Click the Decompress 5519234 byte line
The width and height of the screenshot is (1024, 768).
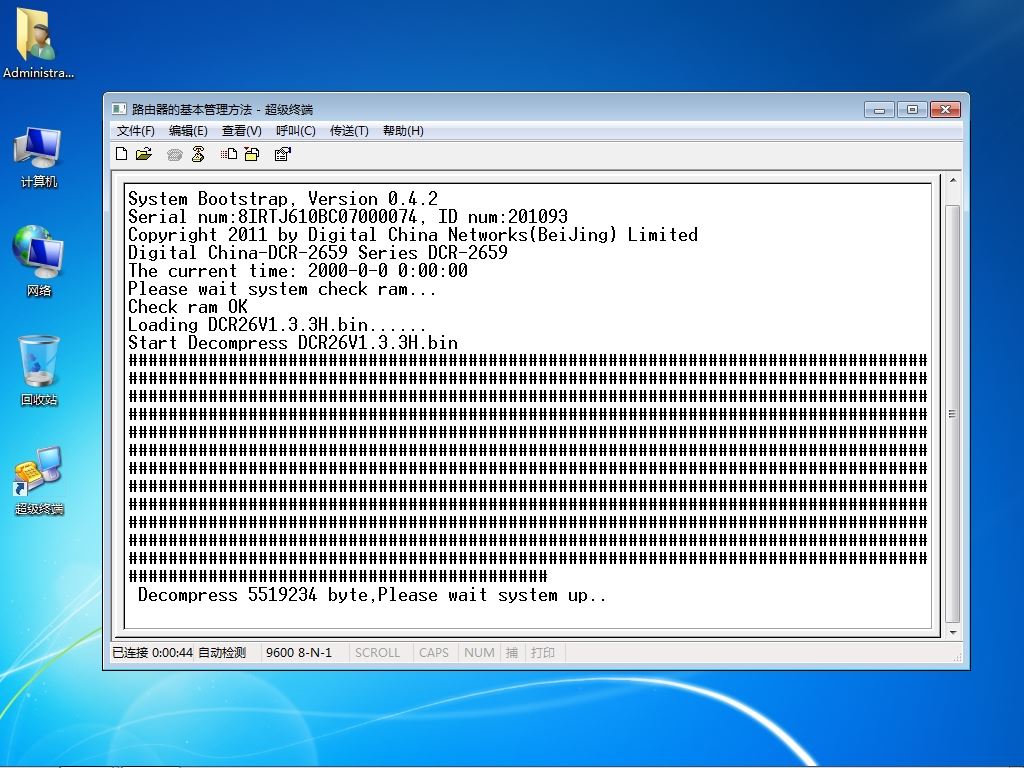[x=372, y=595]
